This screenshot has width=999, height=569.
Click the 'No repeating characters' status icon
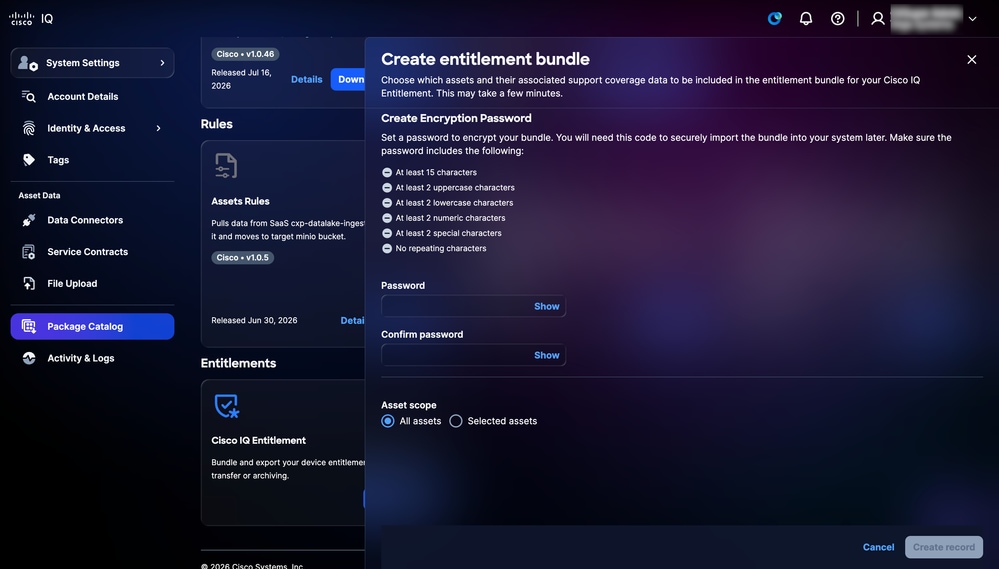coord(387,248)
